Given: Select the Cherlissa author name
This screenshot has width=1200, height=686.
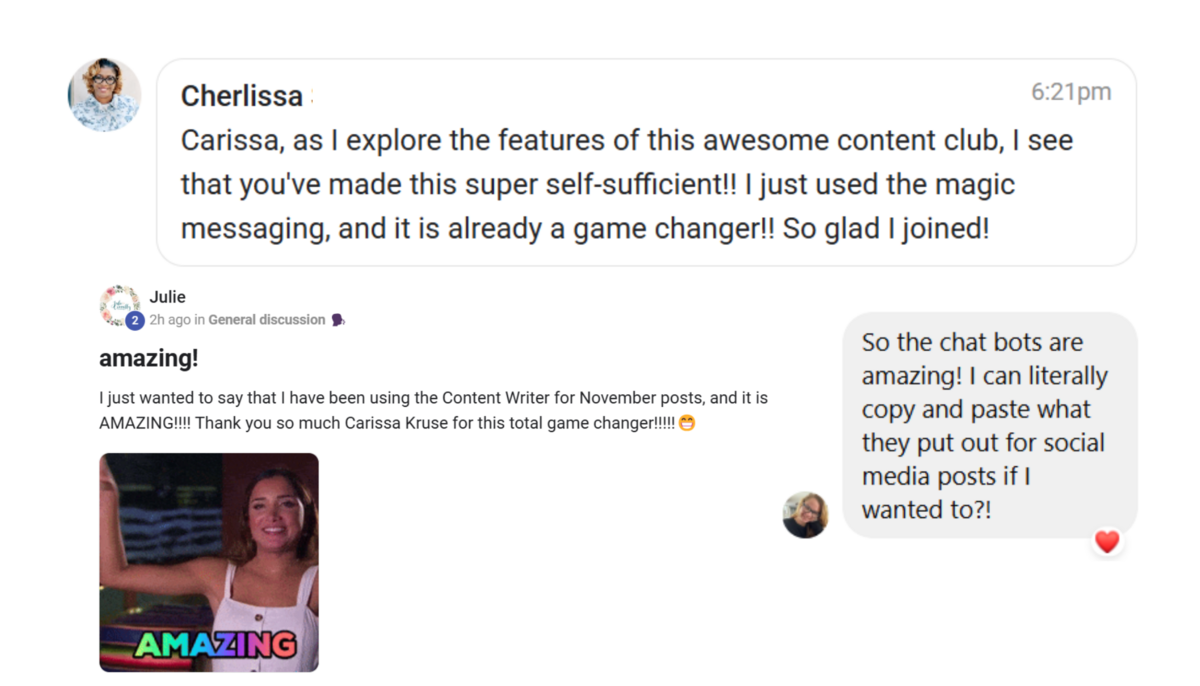Looking at the screenshot, I should tap(241, 96).
